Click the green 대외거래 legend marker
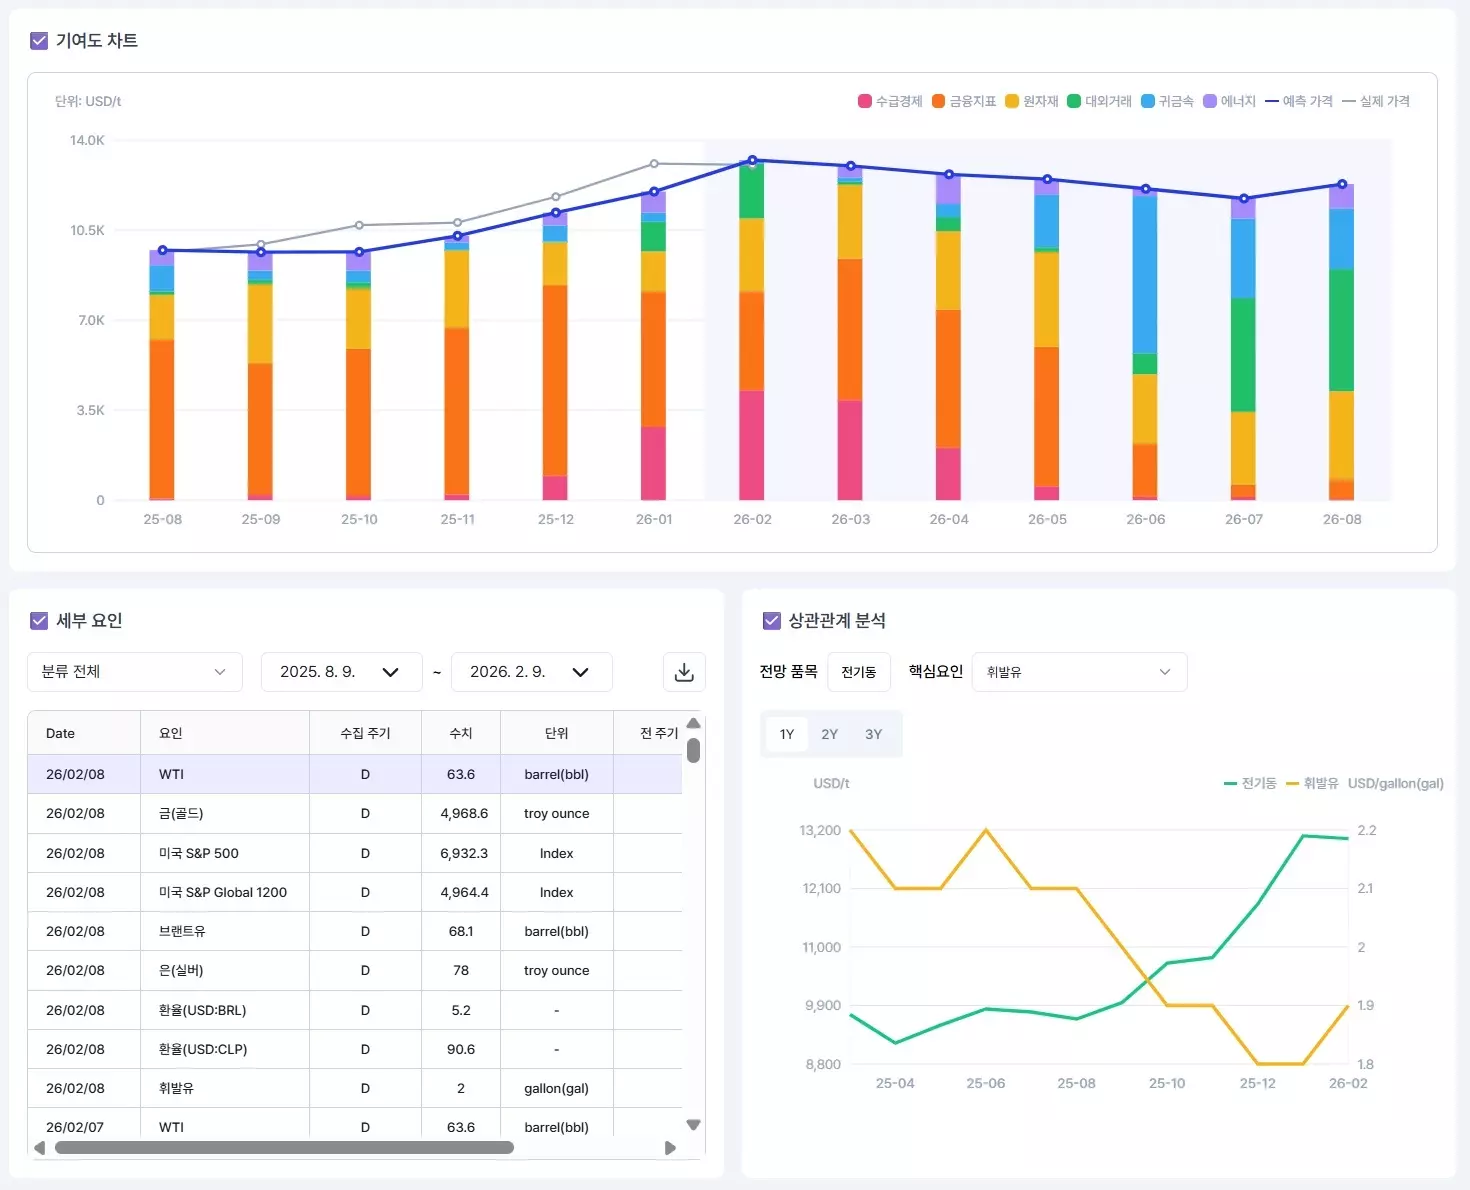 [x=1072, y=101]
